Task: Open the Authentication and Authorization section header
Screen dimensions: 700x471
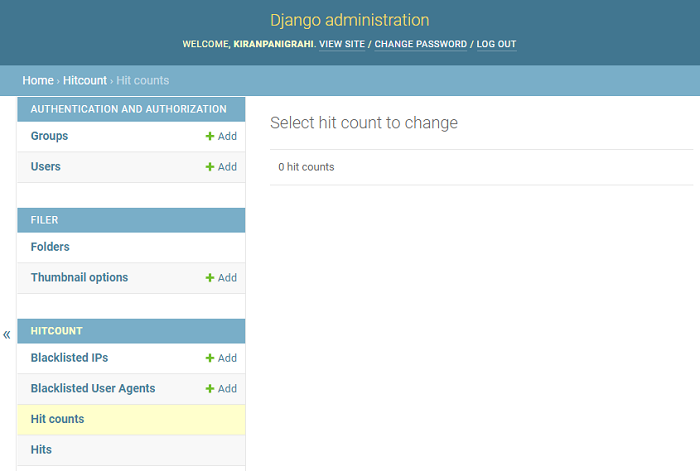Action: [129, 109]
